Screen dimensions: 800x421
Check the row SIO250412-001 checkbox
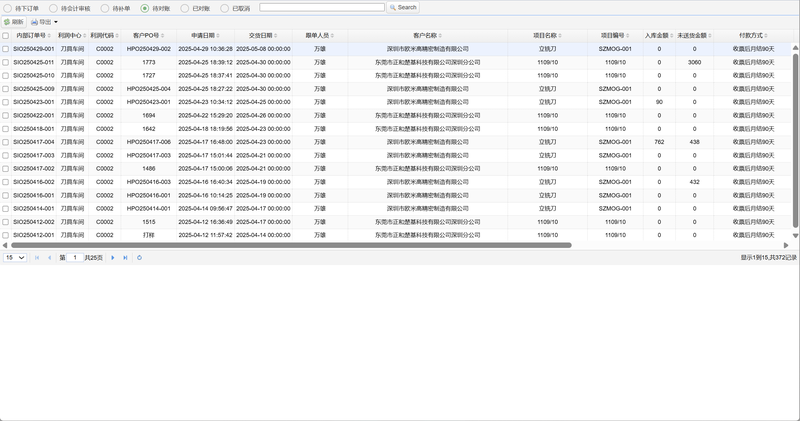[x=6, y=235]
